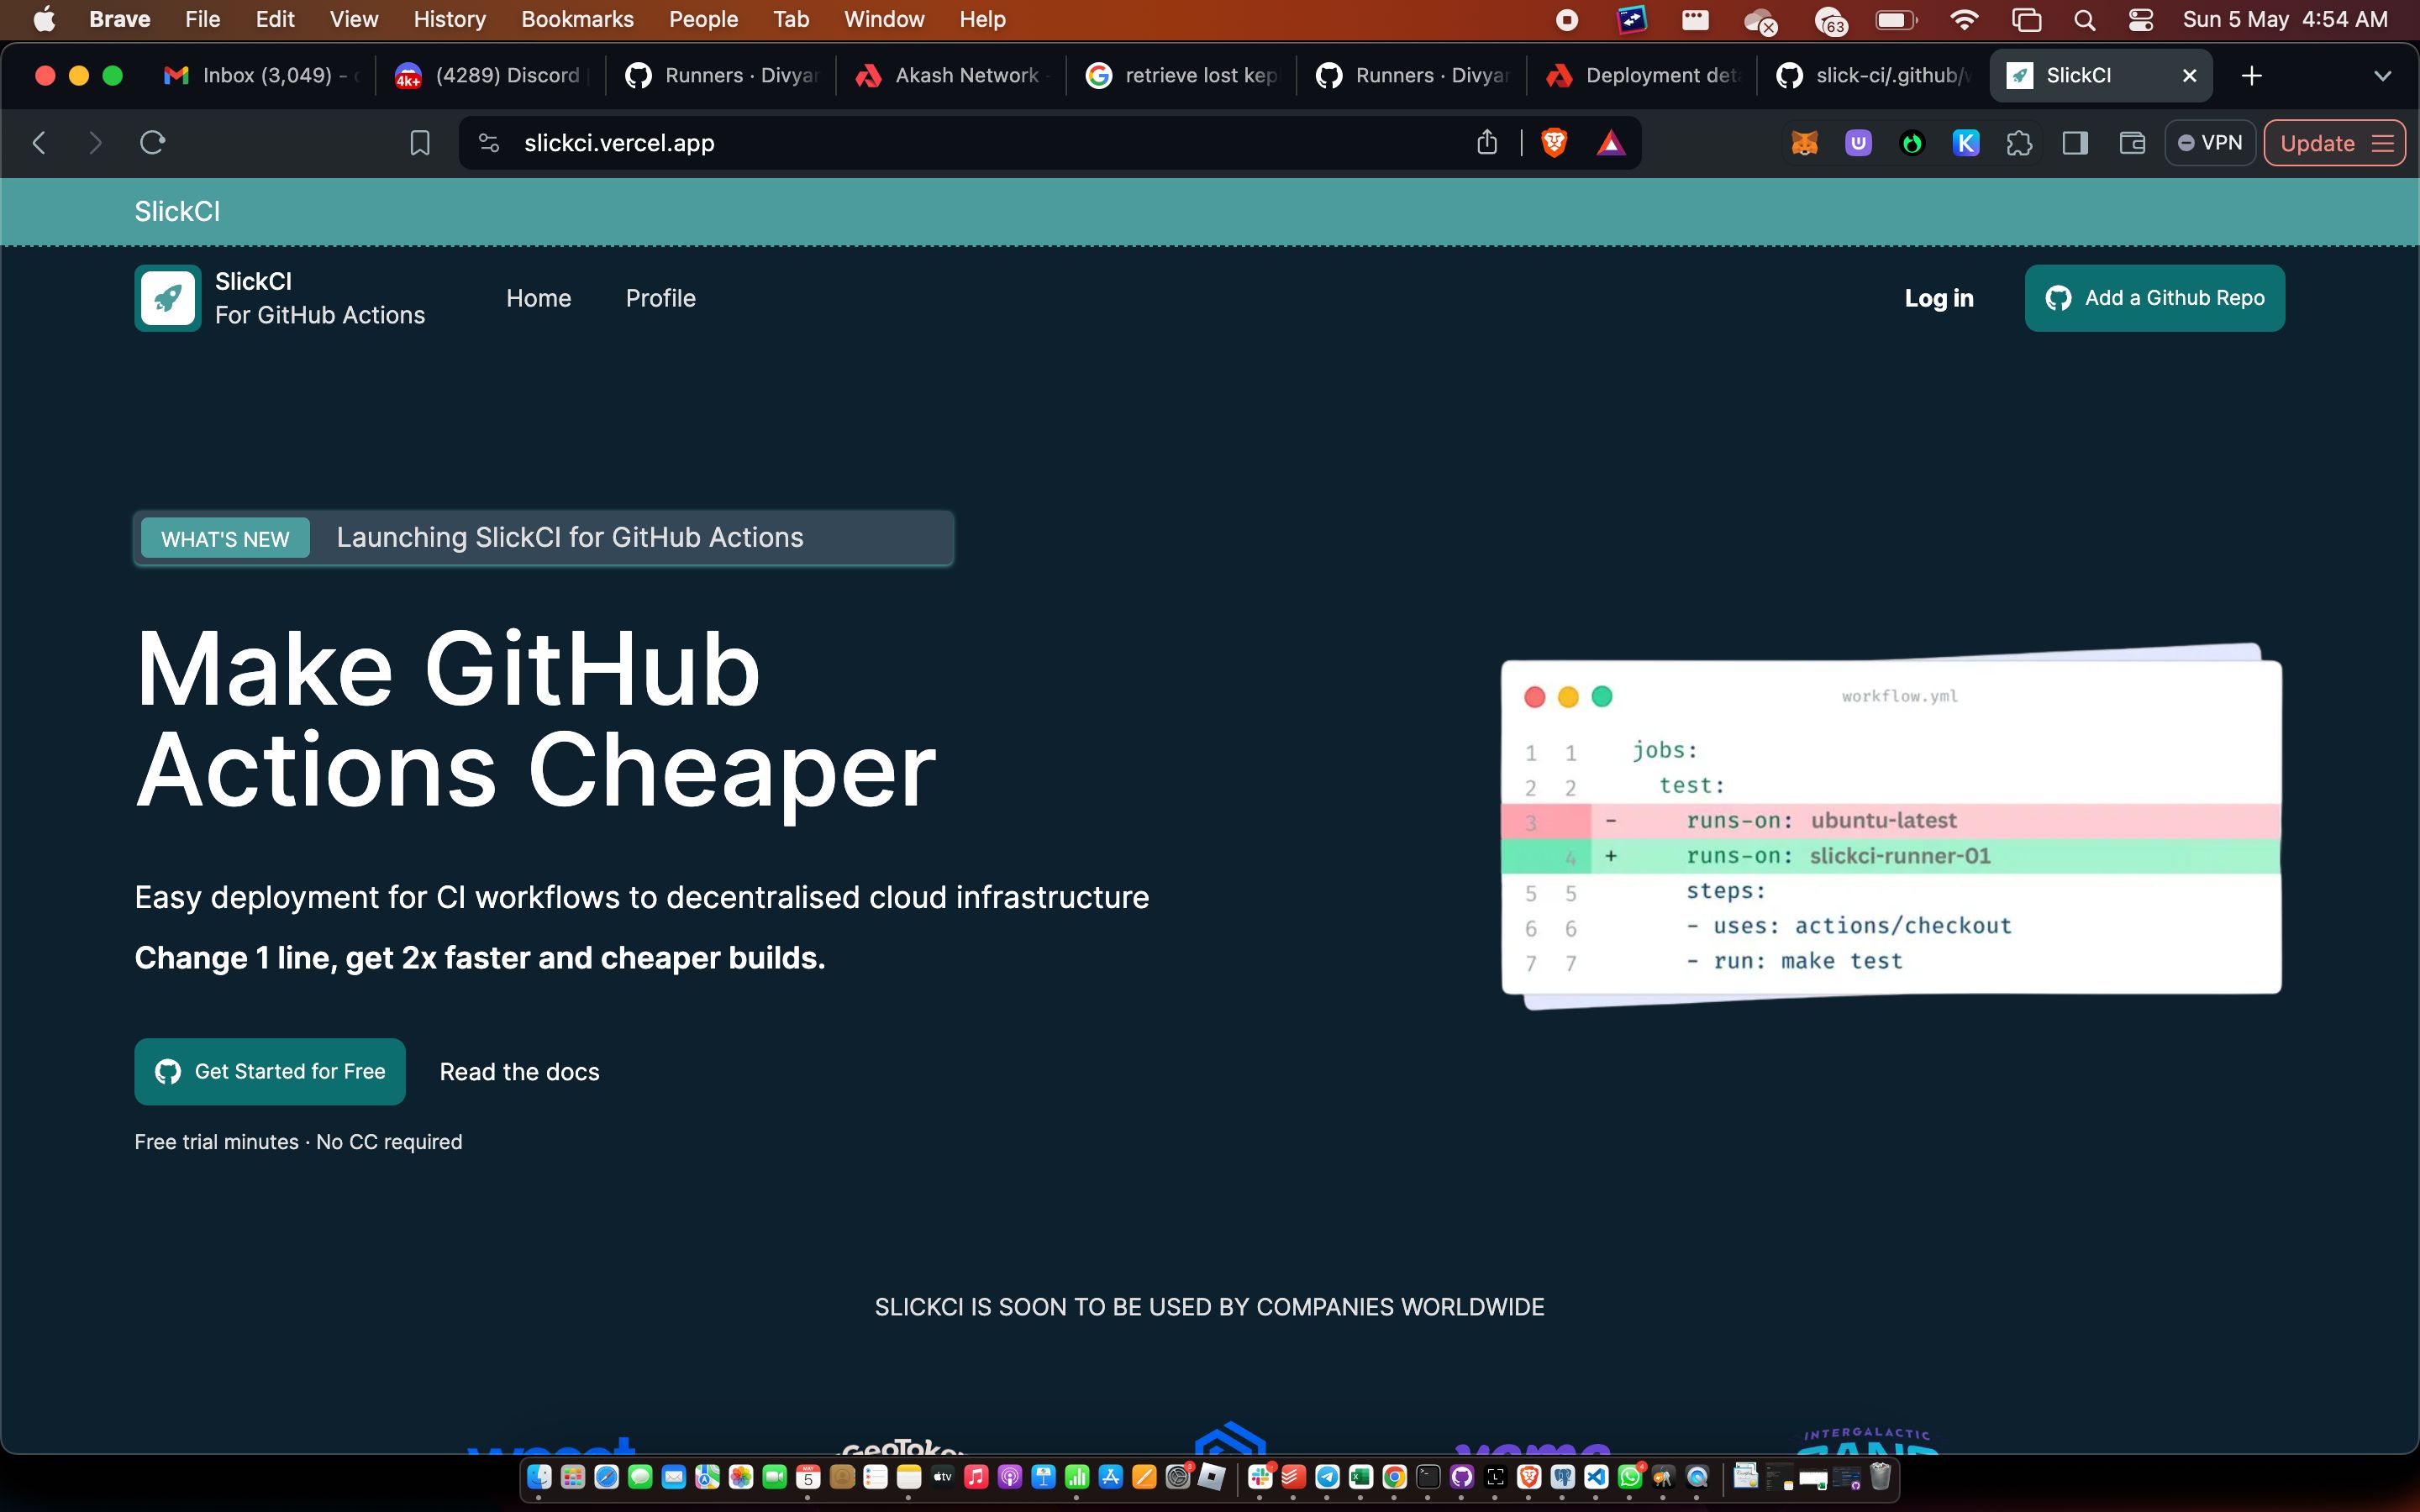Open Spotlight search in menu bar

click(2085, 19)
